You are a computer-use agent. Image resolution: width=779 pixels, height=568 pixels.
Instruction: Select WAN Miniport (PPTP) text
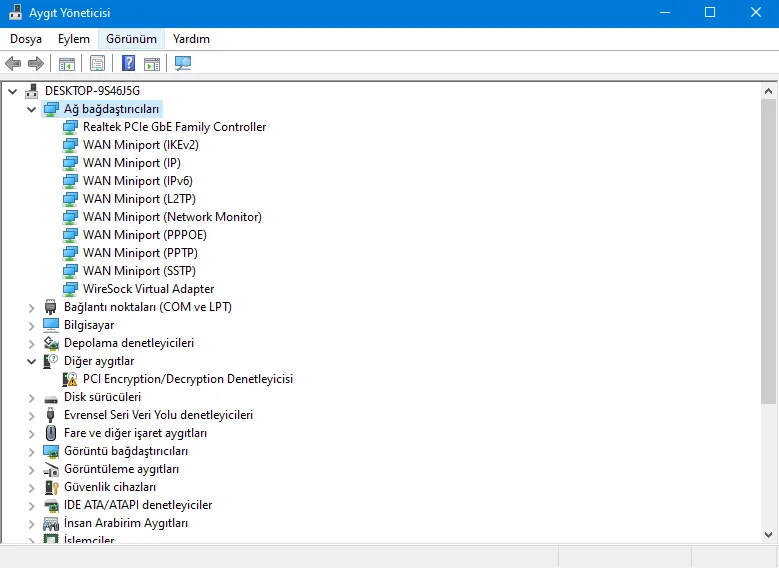click(x=140, y=253)
